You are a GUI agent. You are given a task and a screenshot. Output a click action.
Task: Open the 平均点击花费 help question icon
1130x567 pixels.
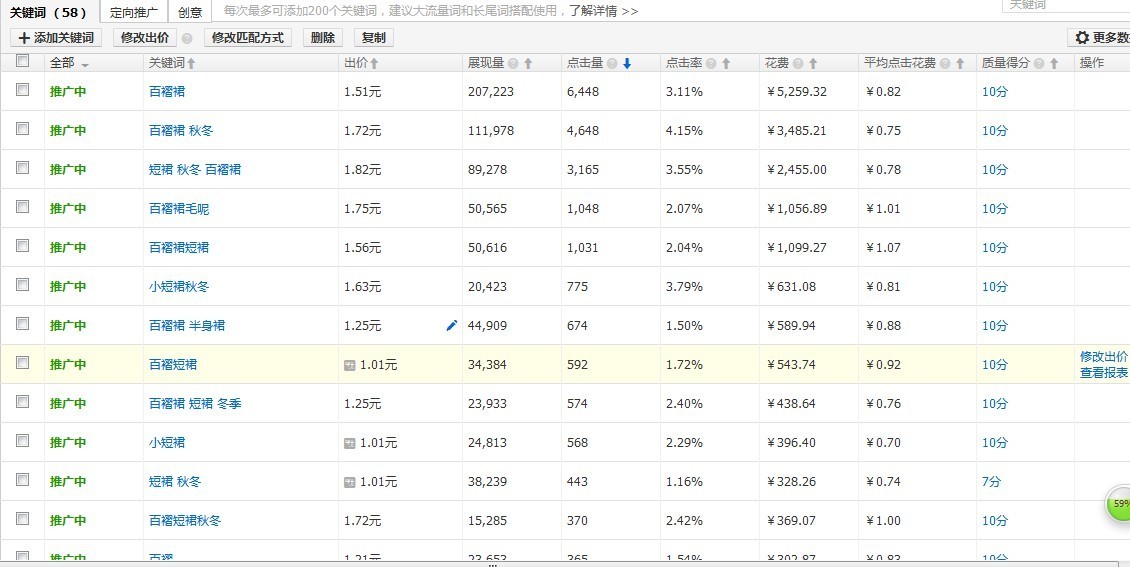(x=945, y=63)
